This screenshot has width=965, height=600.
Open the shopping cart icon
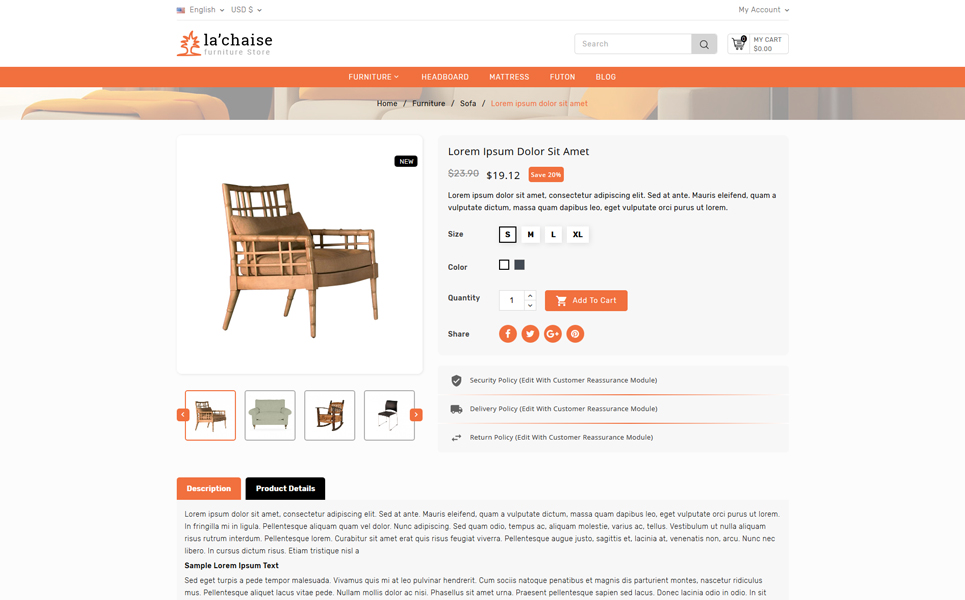[738, 44]
